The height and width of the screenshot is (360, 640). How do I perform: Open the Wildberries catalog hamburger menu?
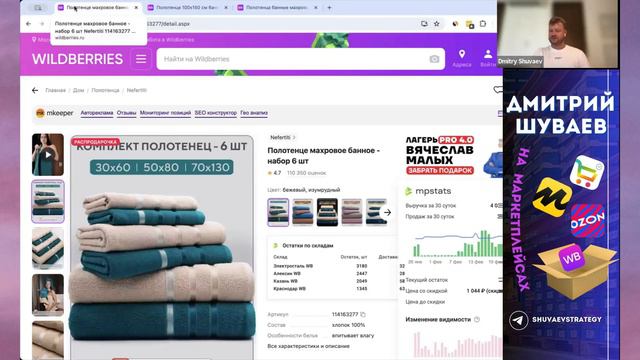coord(141,59)
